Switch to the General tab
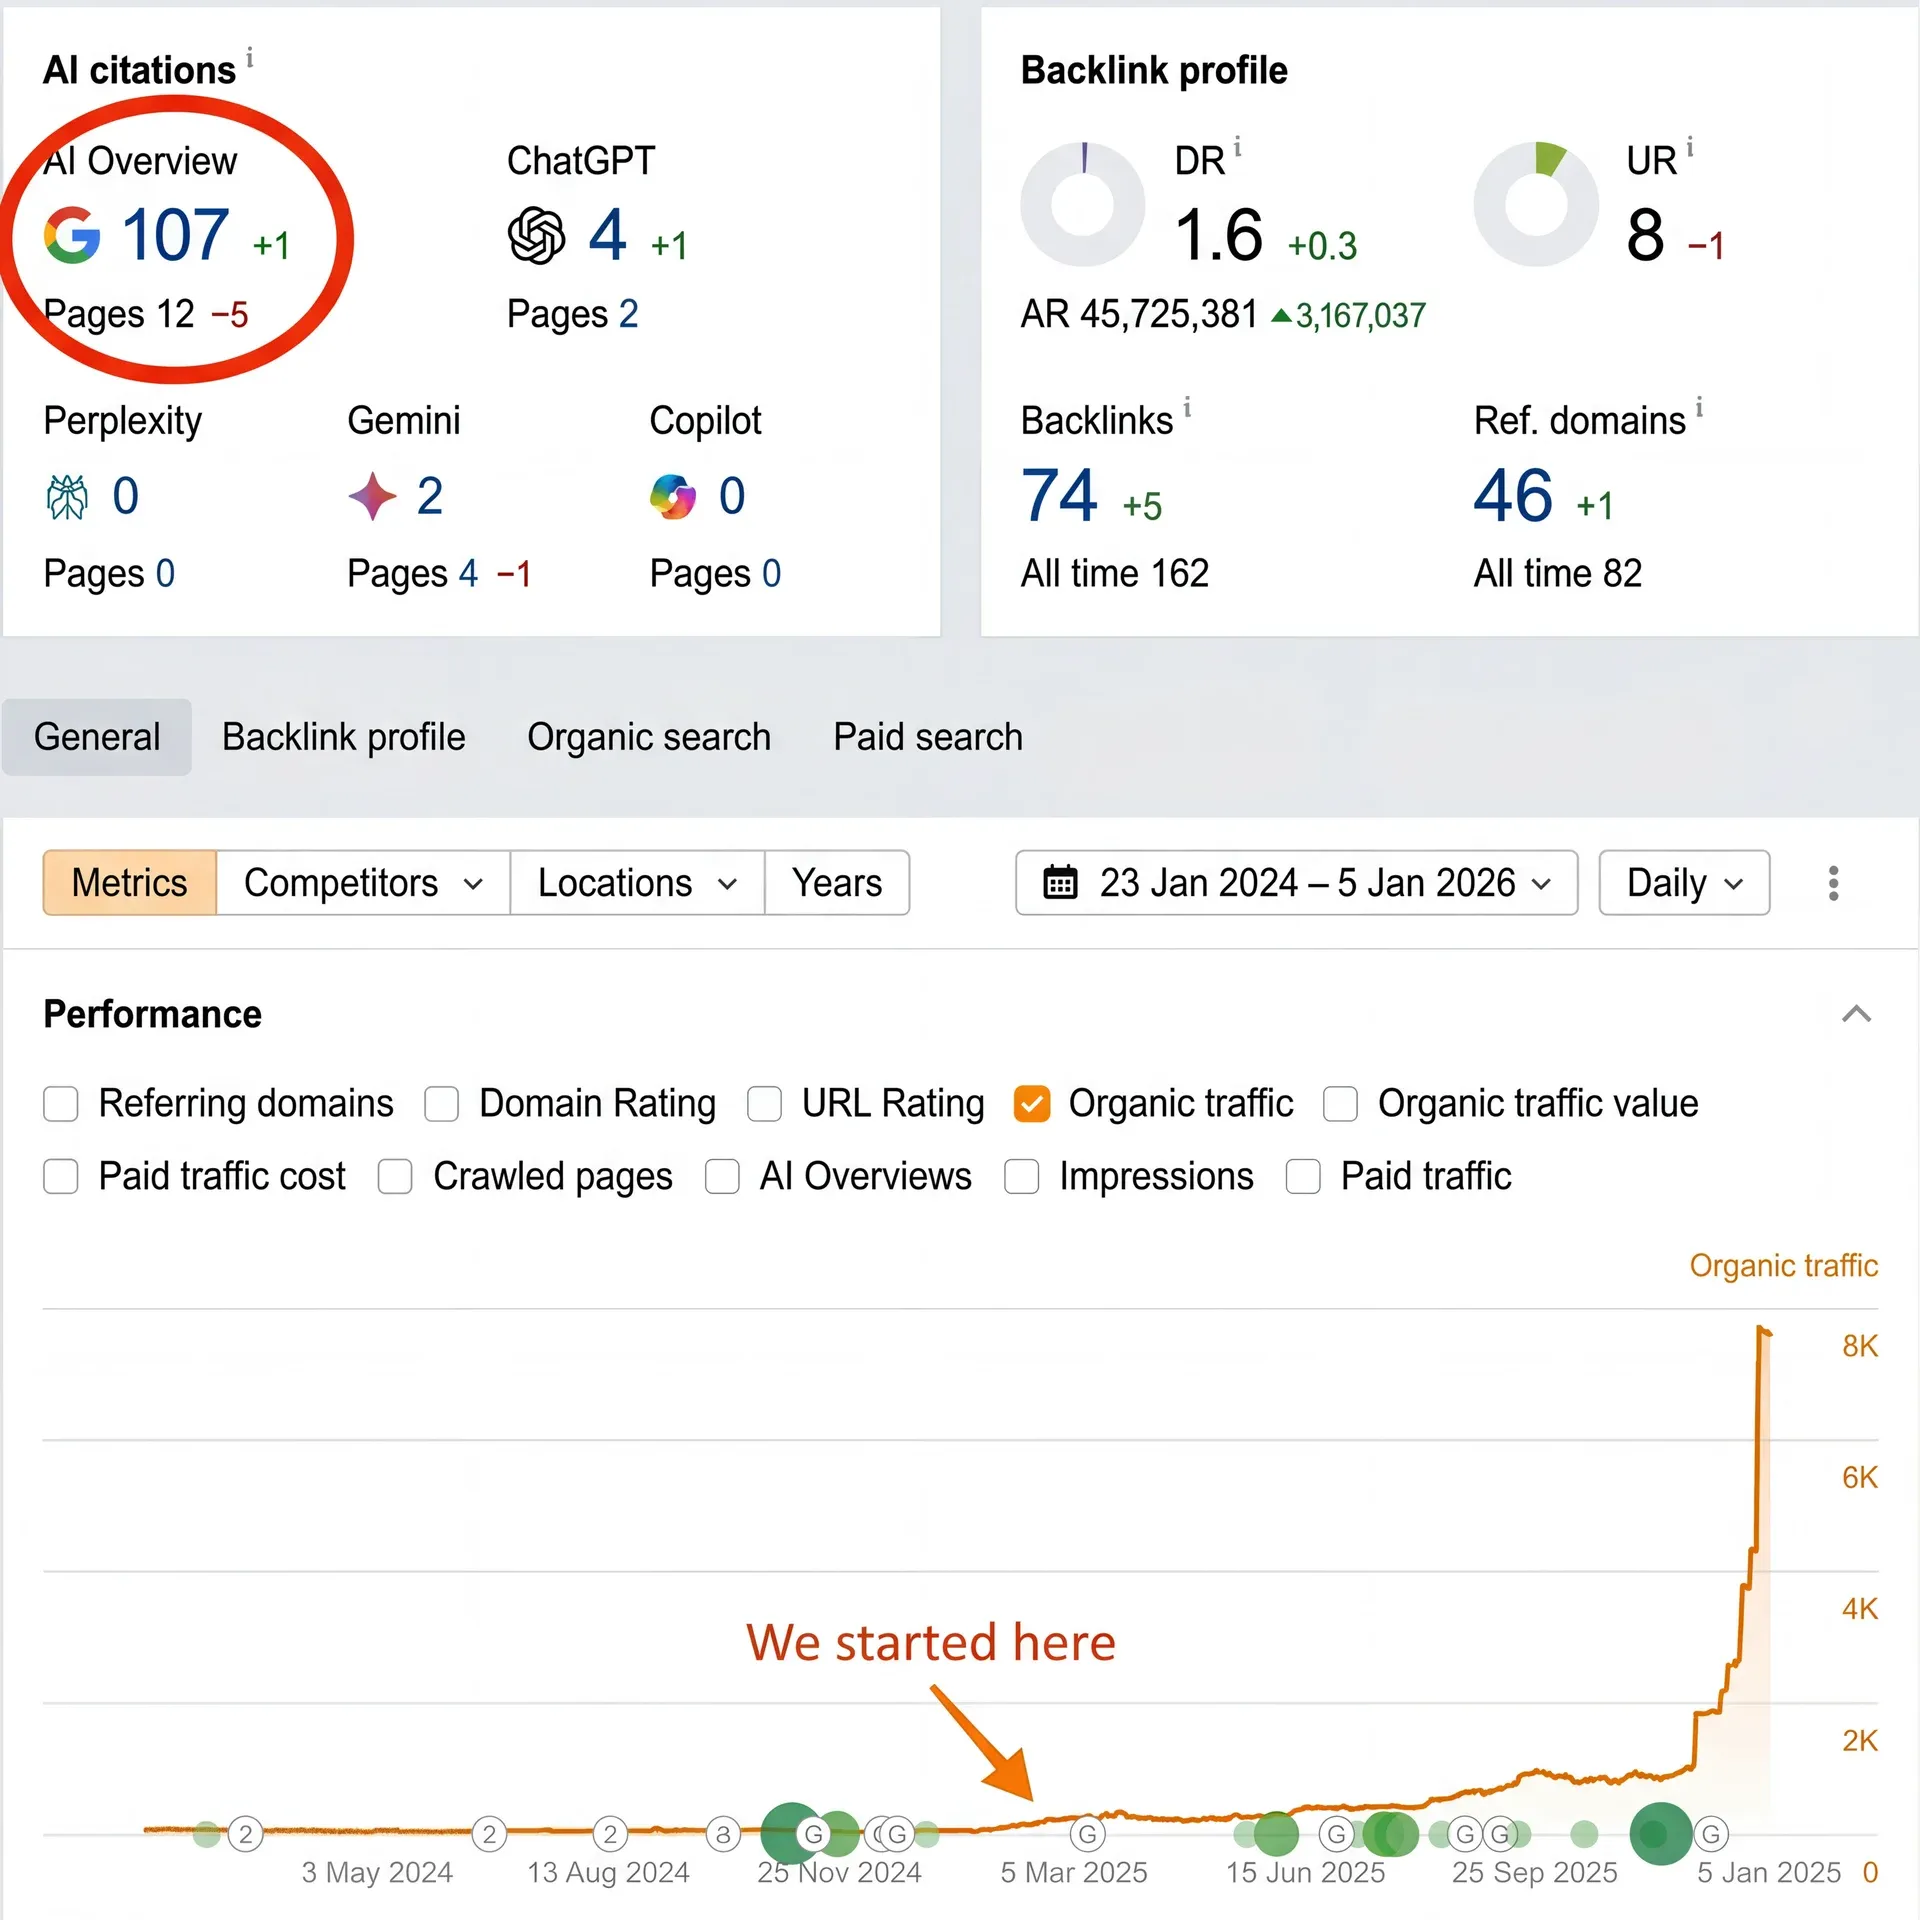This screenshot has width=1920, height=1920. pos(97,737)
